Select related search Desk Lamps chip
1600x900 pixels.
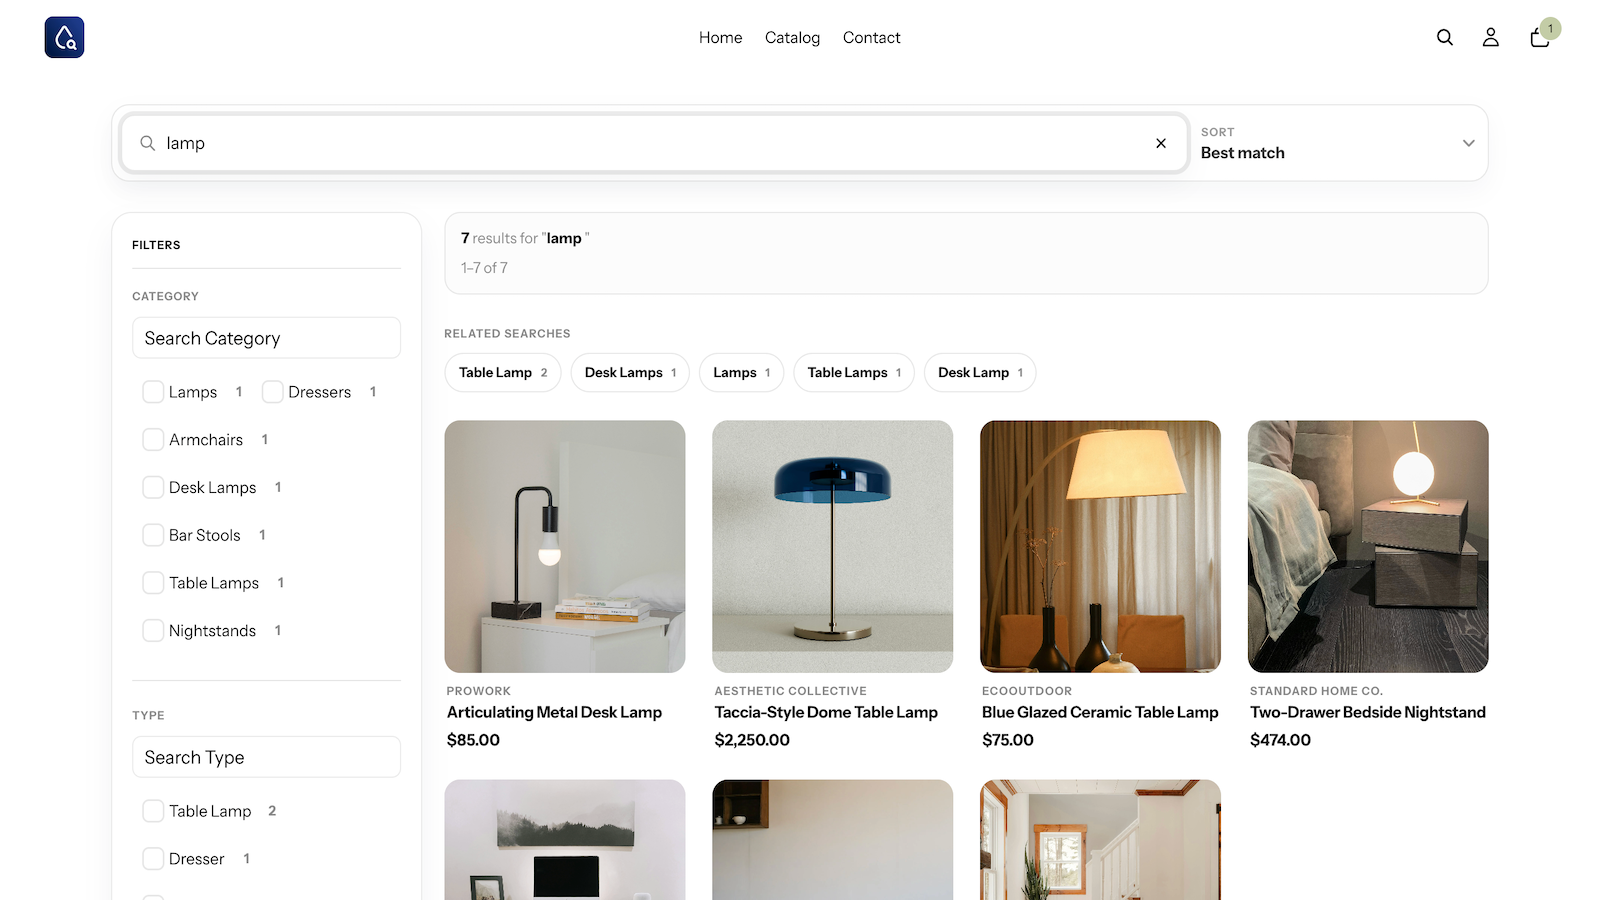click(630, 373)
